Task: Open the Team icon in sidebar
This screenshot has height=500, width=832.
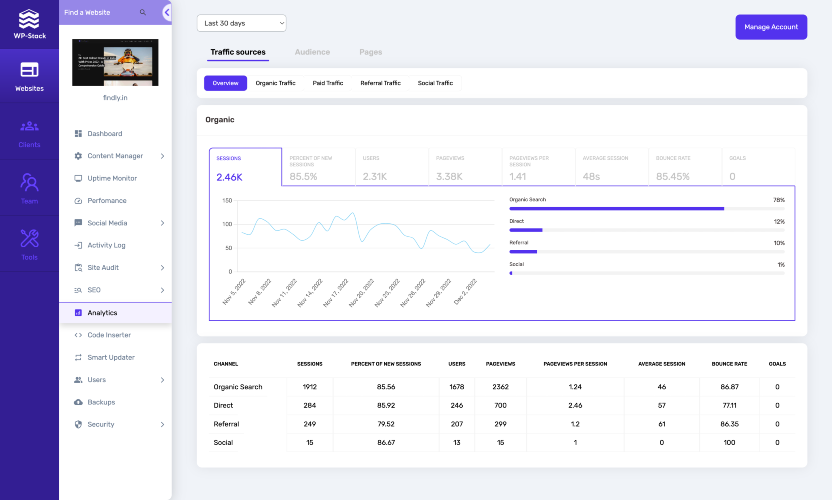Action: pyautogui.click(x=29, y=182)
